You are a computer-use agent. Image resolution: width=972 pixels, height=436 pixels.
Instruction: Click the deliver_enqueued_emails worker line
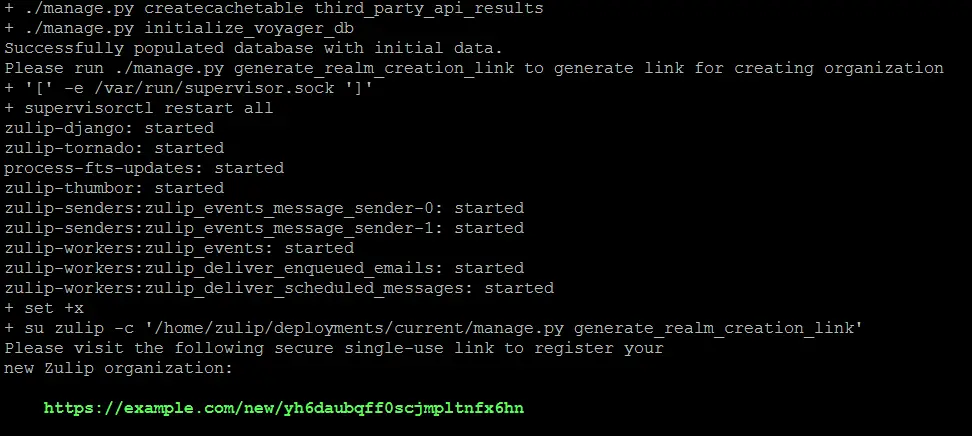click(x=264, y=268)
